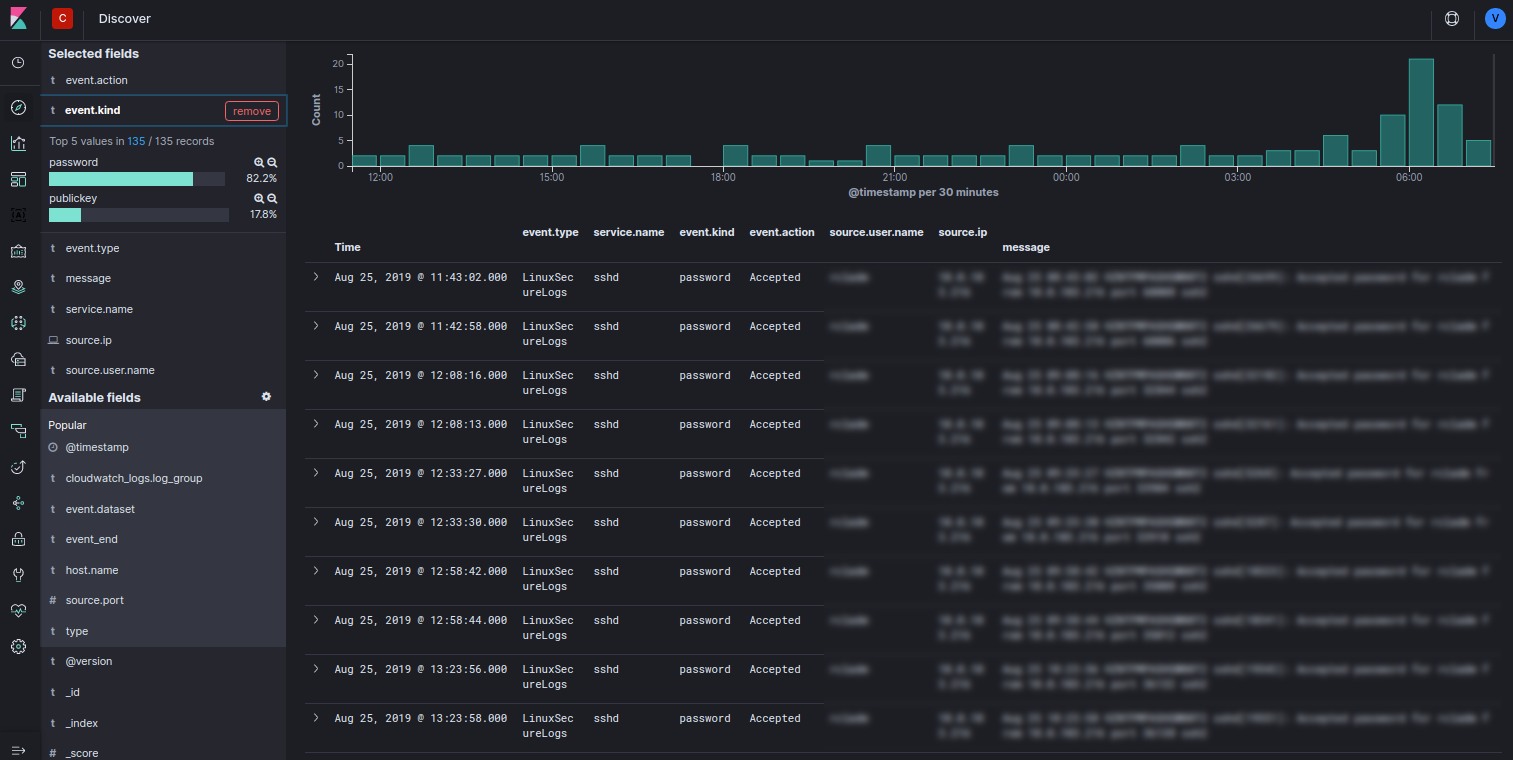
Task: Filter for the publickey value
Action: 259,198
